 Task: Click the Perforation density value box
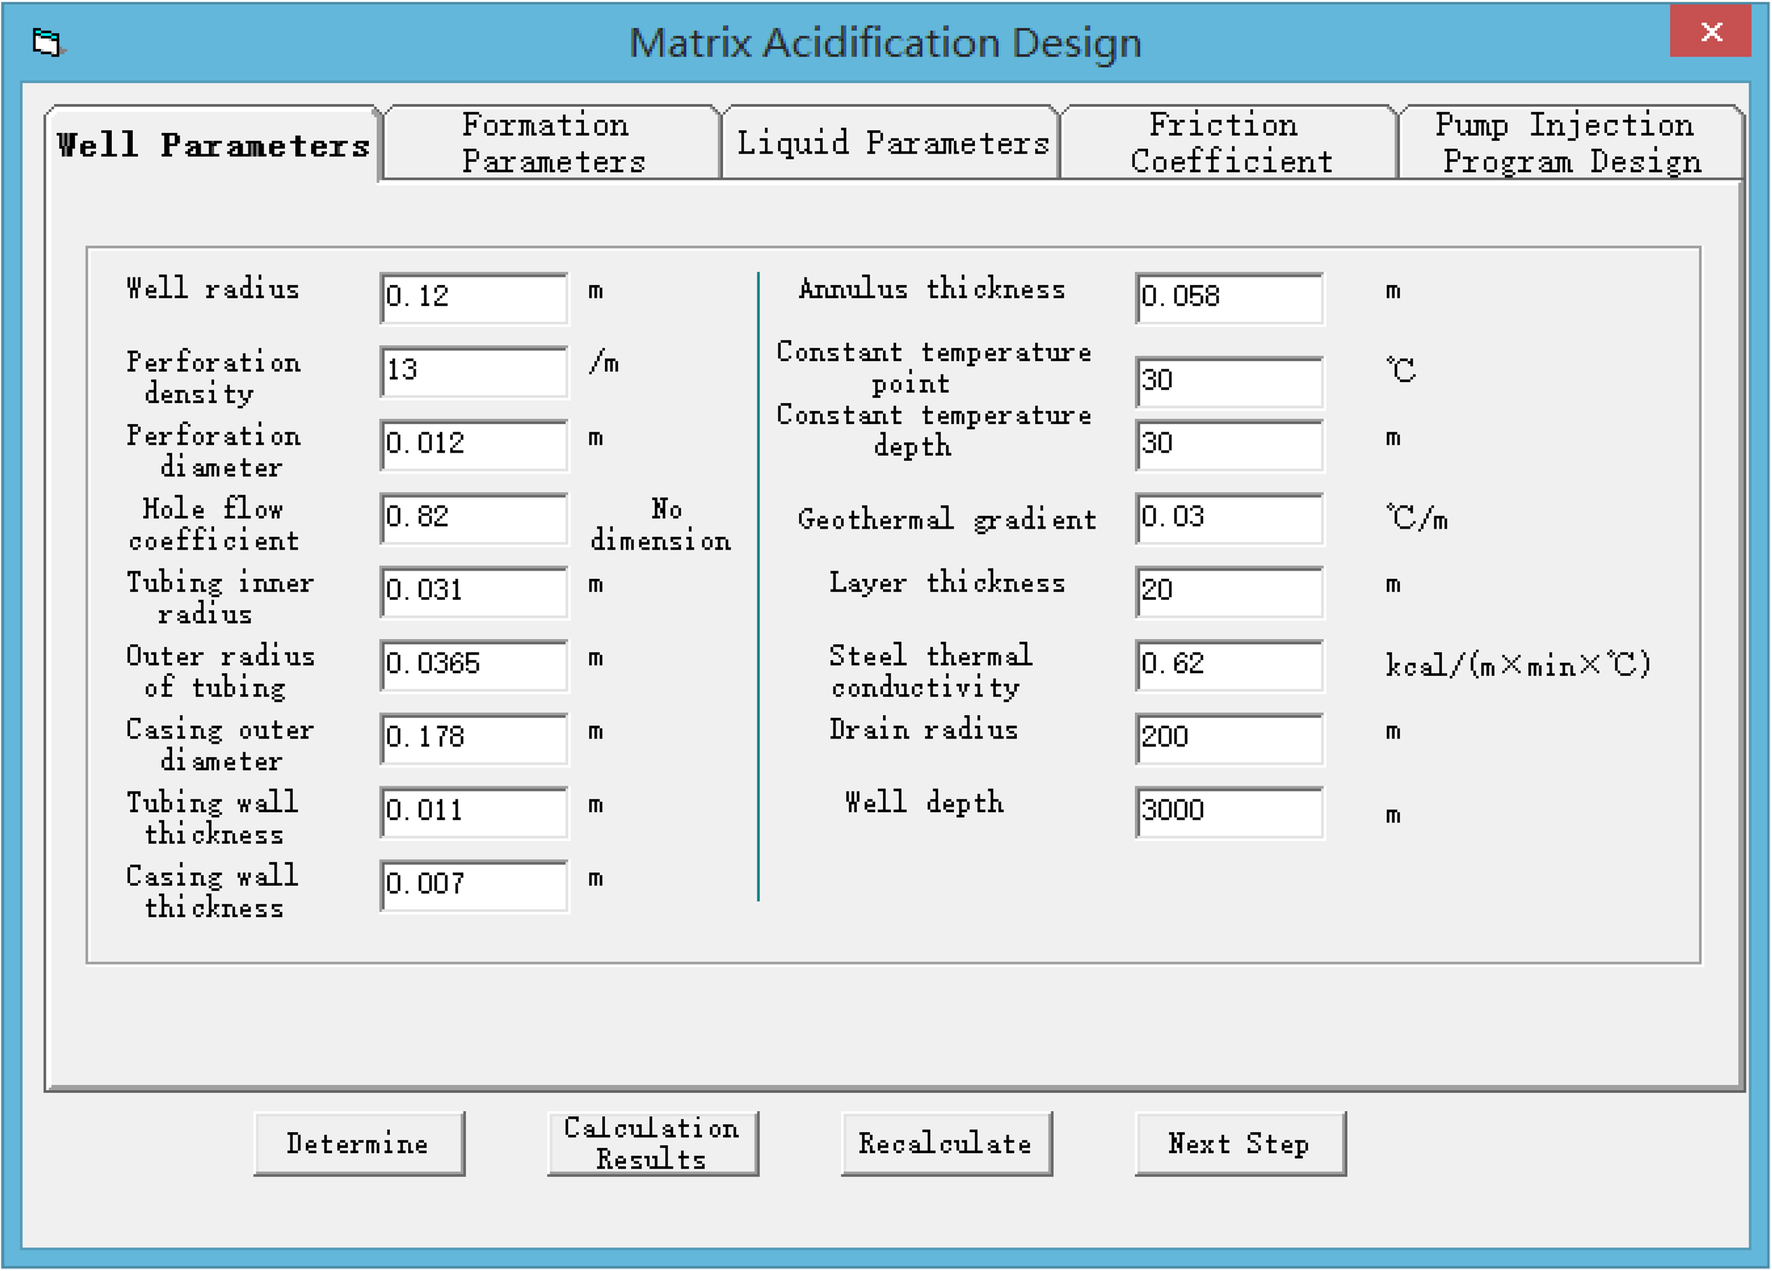(x=472, y=371)
